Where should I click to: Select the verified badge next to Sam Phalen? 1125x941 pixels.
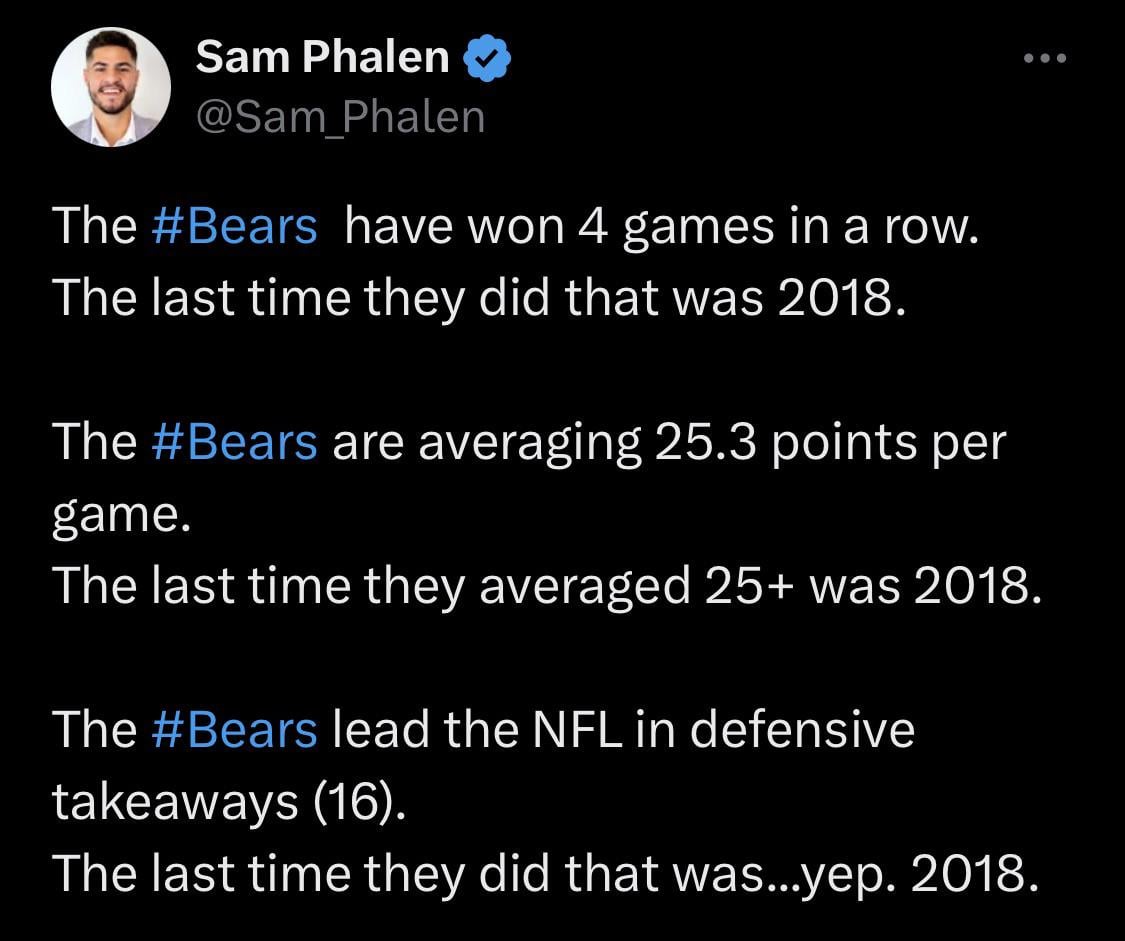488,57
